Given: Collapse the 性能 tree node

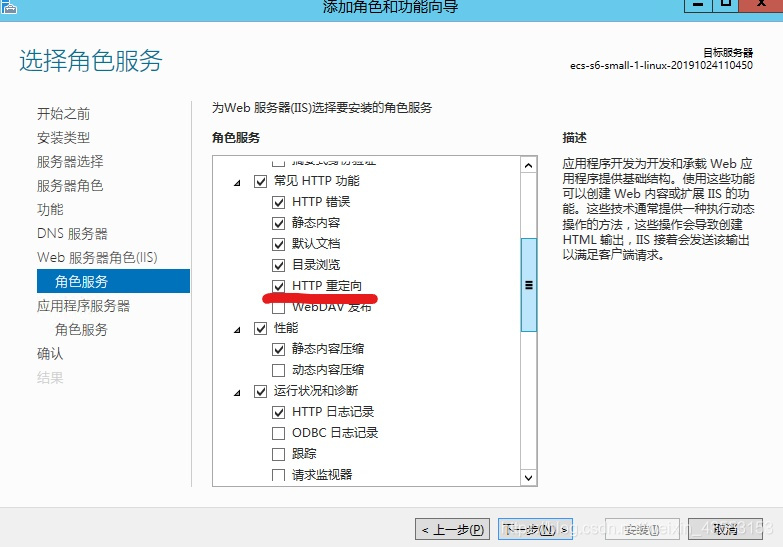Looking at the screenshot, I should (237, 329).
